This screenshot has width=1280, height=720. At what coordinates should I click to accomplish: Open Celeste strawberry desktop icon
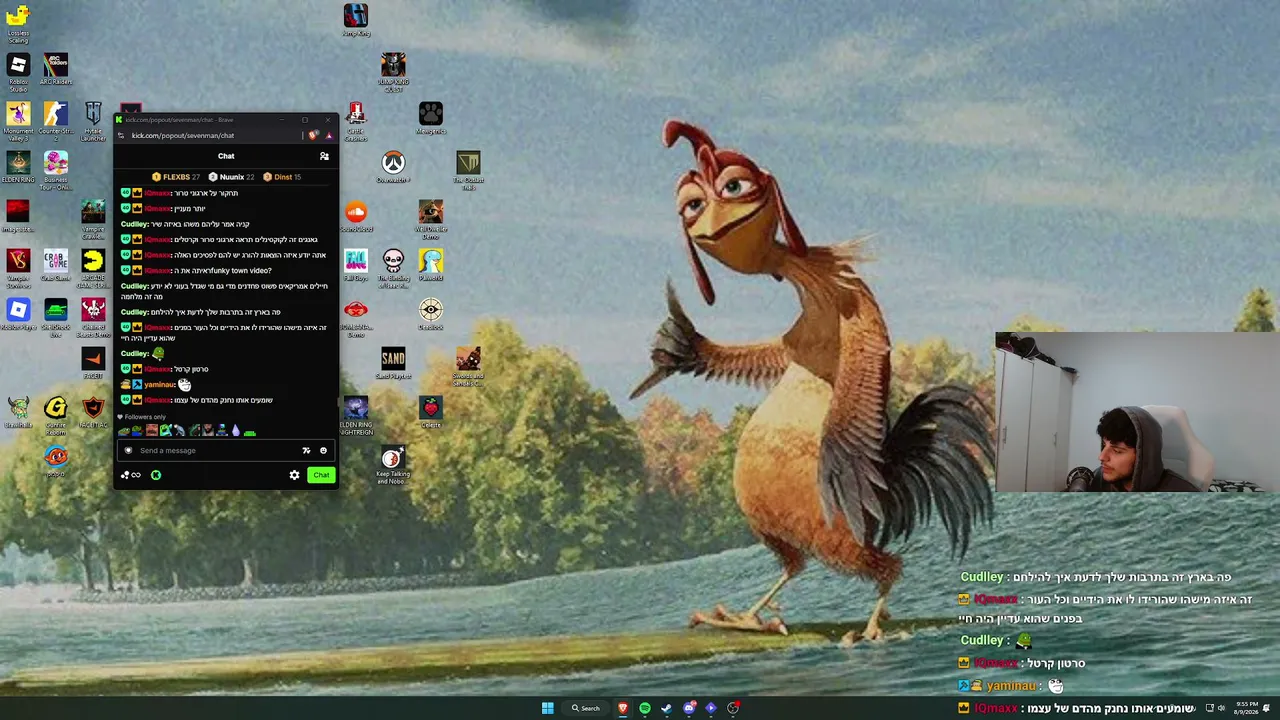pyautogui.click(x=431, y=412)
